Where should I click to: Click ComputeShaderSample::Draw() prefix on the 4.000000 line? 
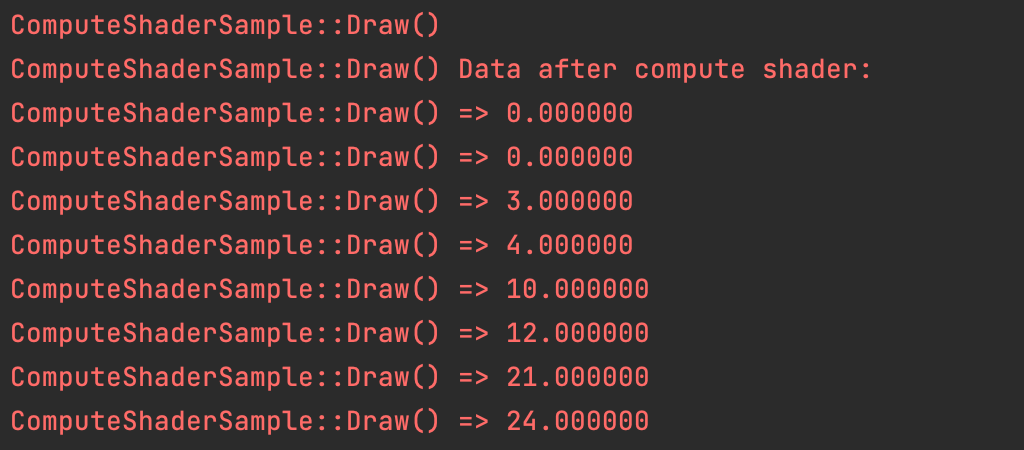click(x=225, y=246)
